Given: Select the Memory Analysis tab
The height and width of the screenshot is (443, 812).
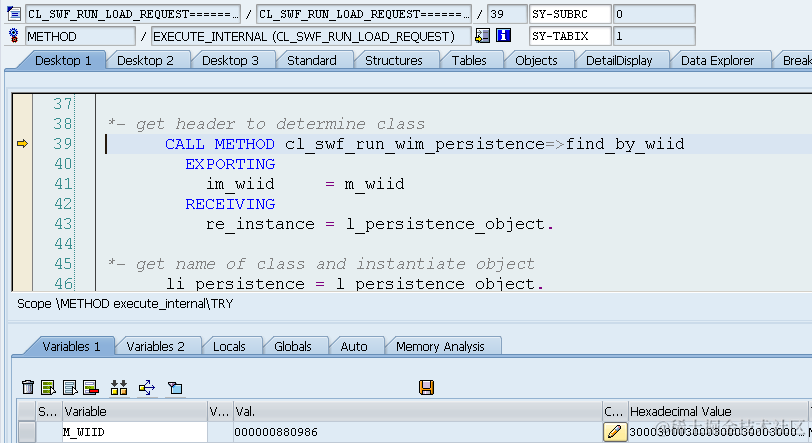Looking at the screenshot, I should [x=440, y=346].
